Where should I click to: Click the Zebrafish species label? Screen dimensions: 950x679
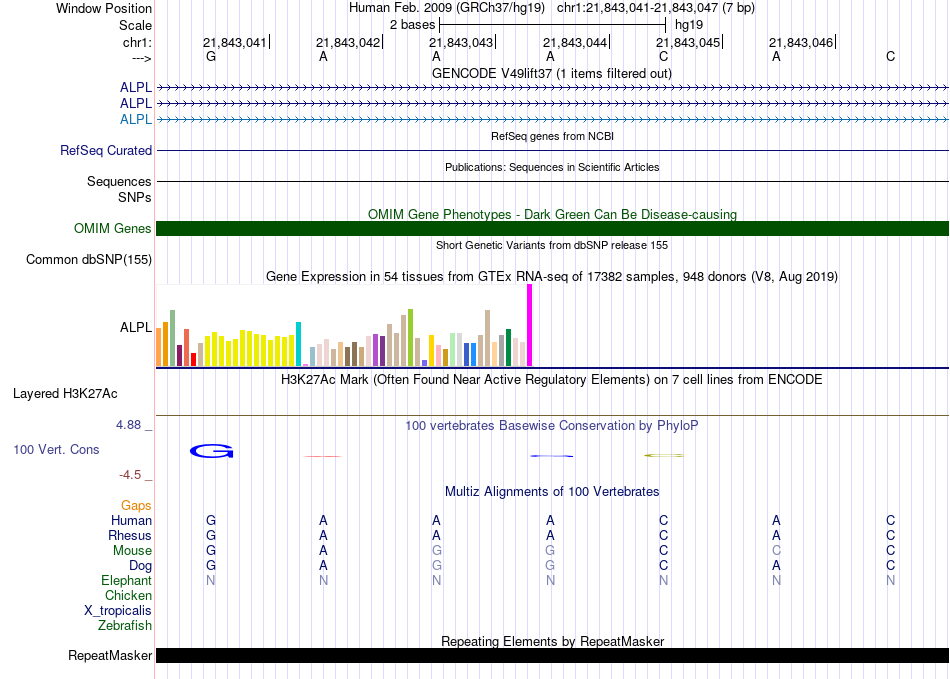(x=125, y=625)
